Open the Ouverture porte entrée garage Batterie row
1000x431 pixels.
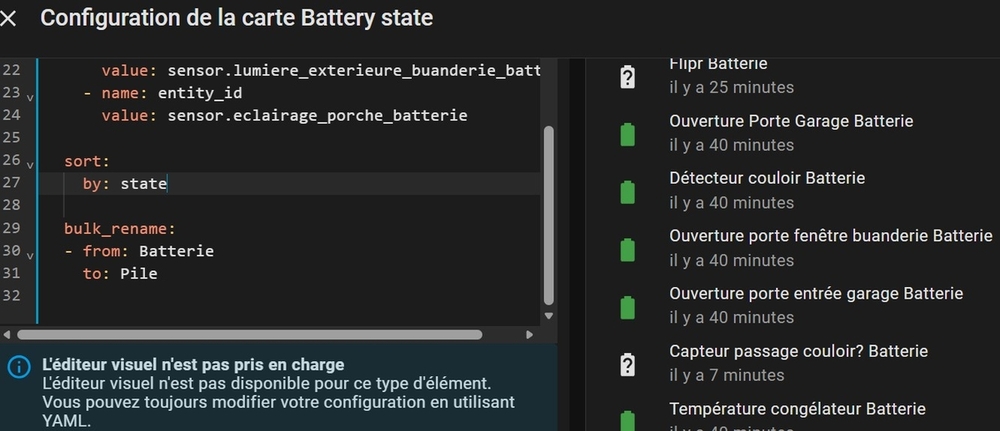tap(791, 305)
